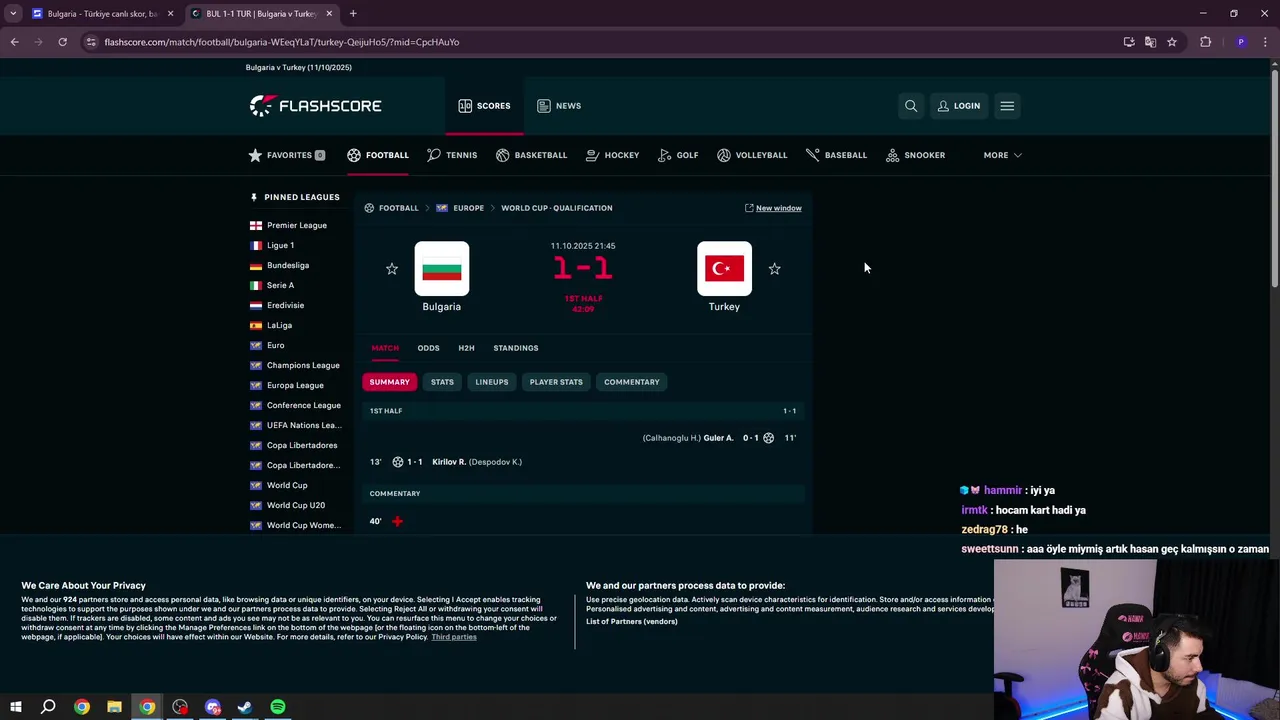Select the HOCKEY sport

pyautogui.click(x=612, y=155)
